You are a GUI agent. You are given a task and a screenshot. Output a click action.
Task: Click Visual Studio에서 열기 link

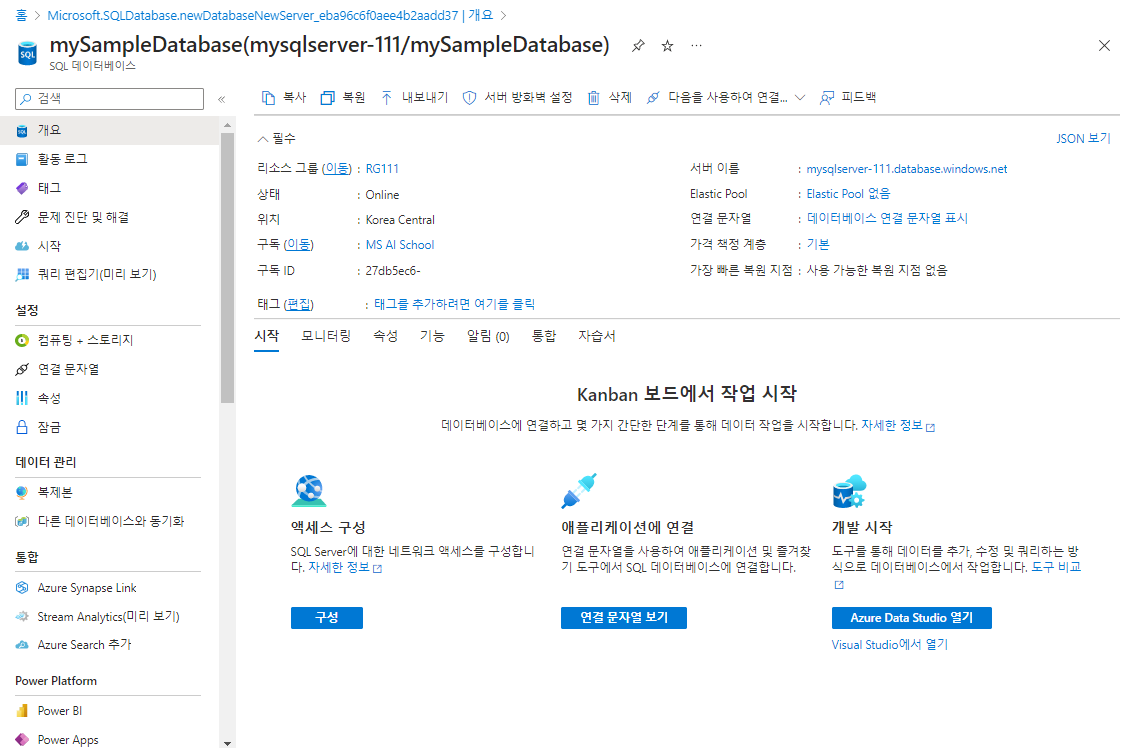tap(889, 645)
